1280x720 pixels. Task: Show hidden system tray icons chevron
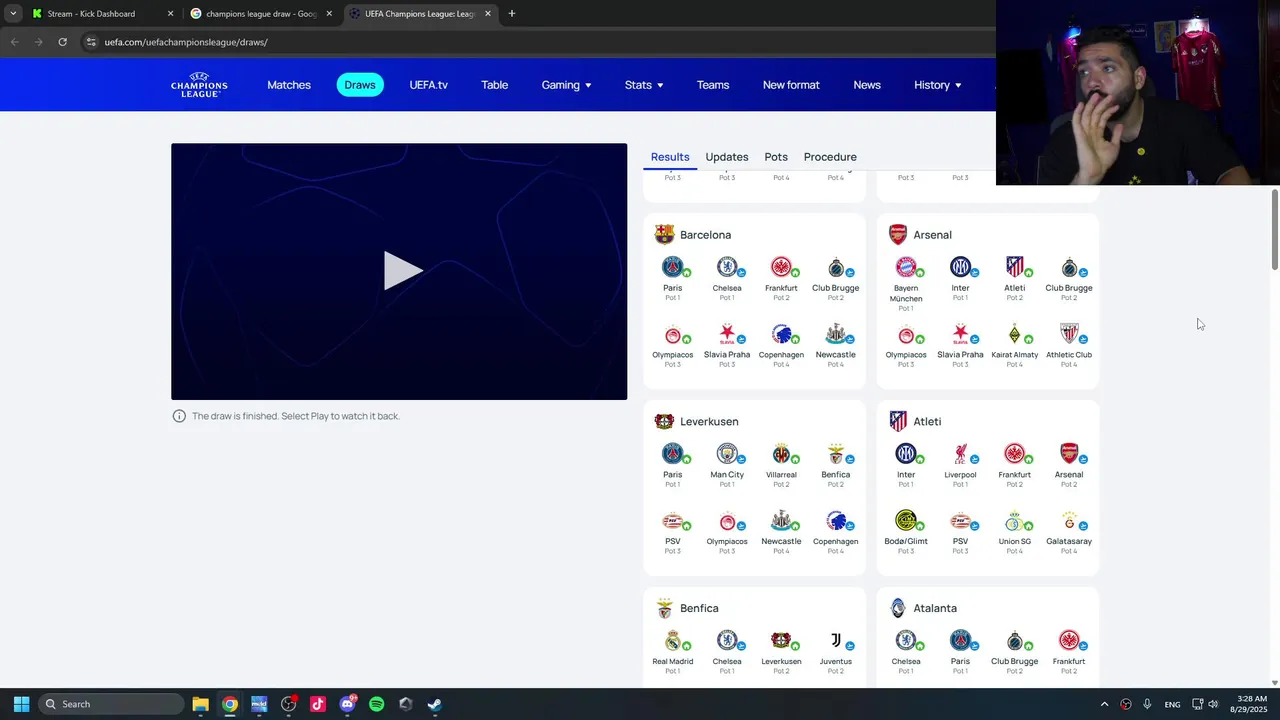point(1104,704)
